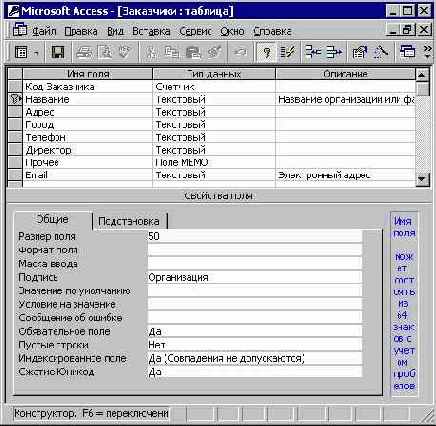
Task: Open the Правка menu
Action: [81, 31]
